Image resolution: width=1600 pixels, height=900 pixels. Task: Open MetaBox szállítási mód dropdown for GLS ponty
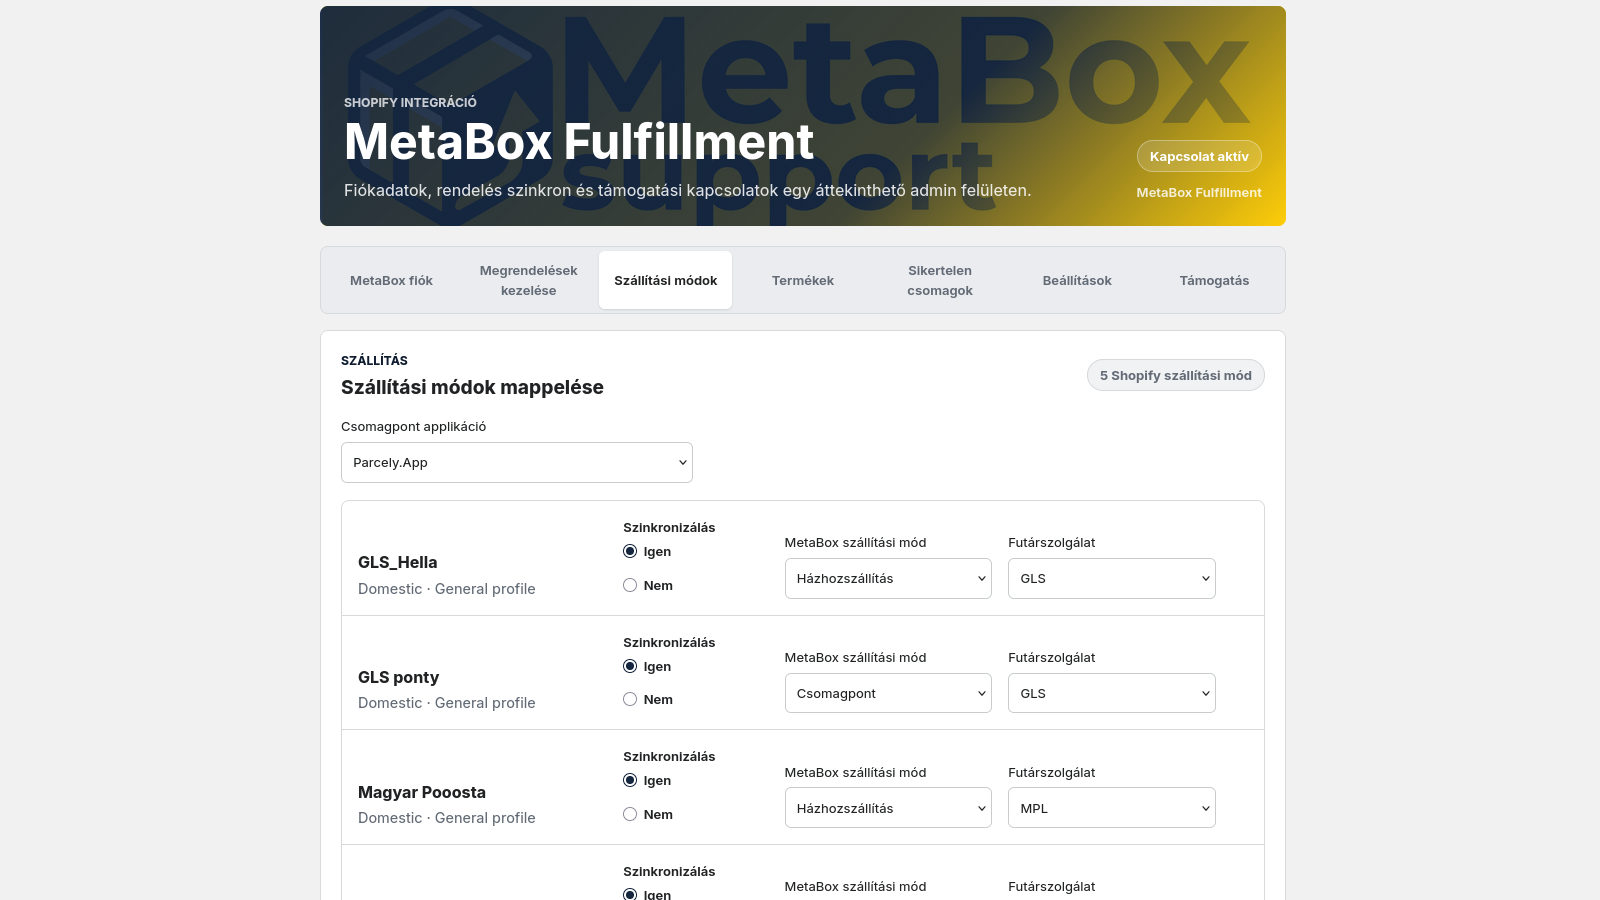pos(888,693)
